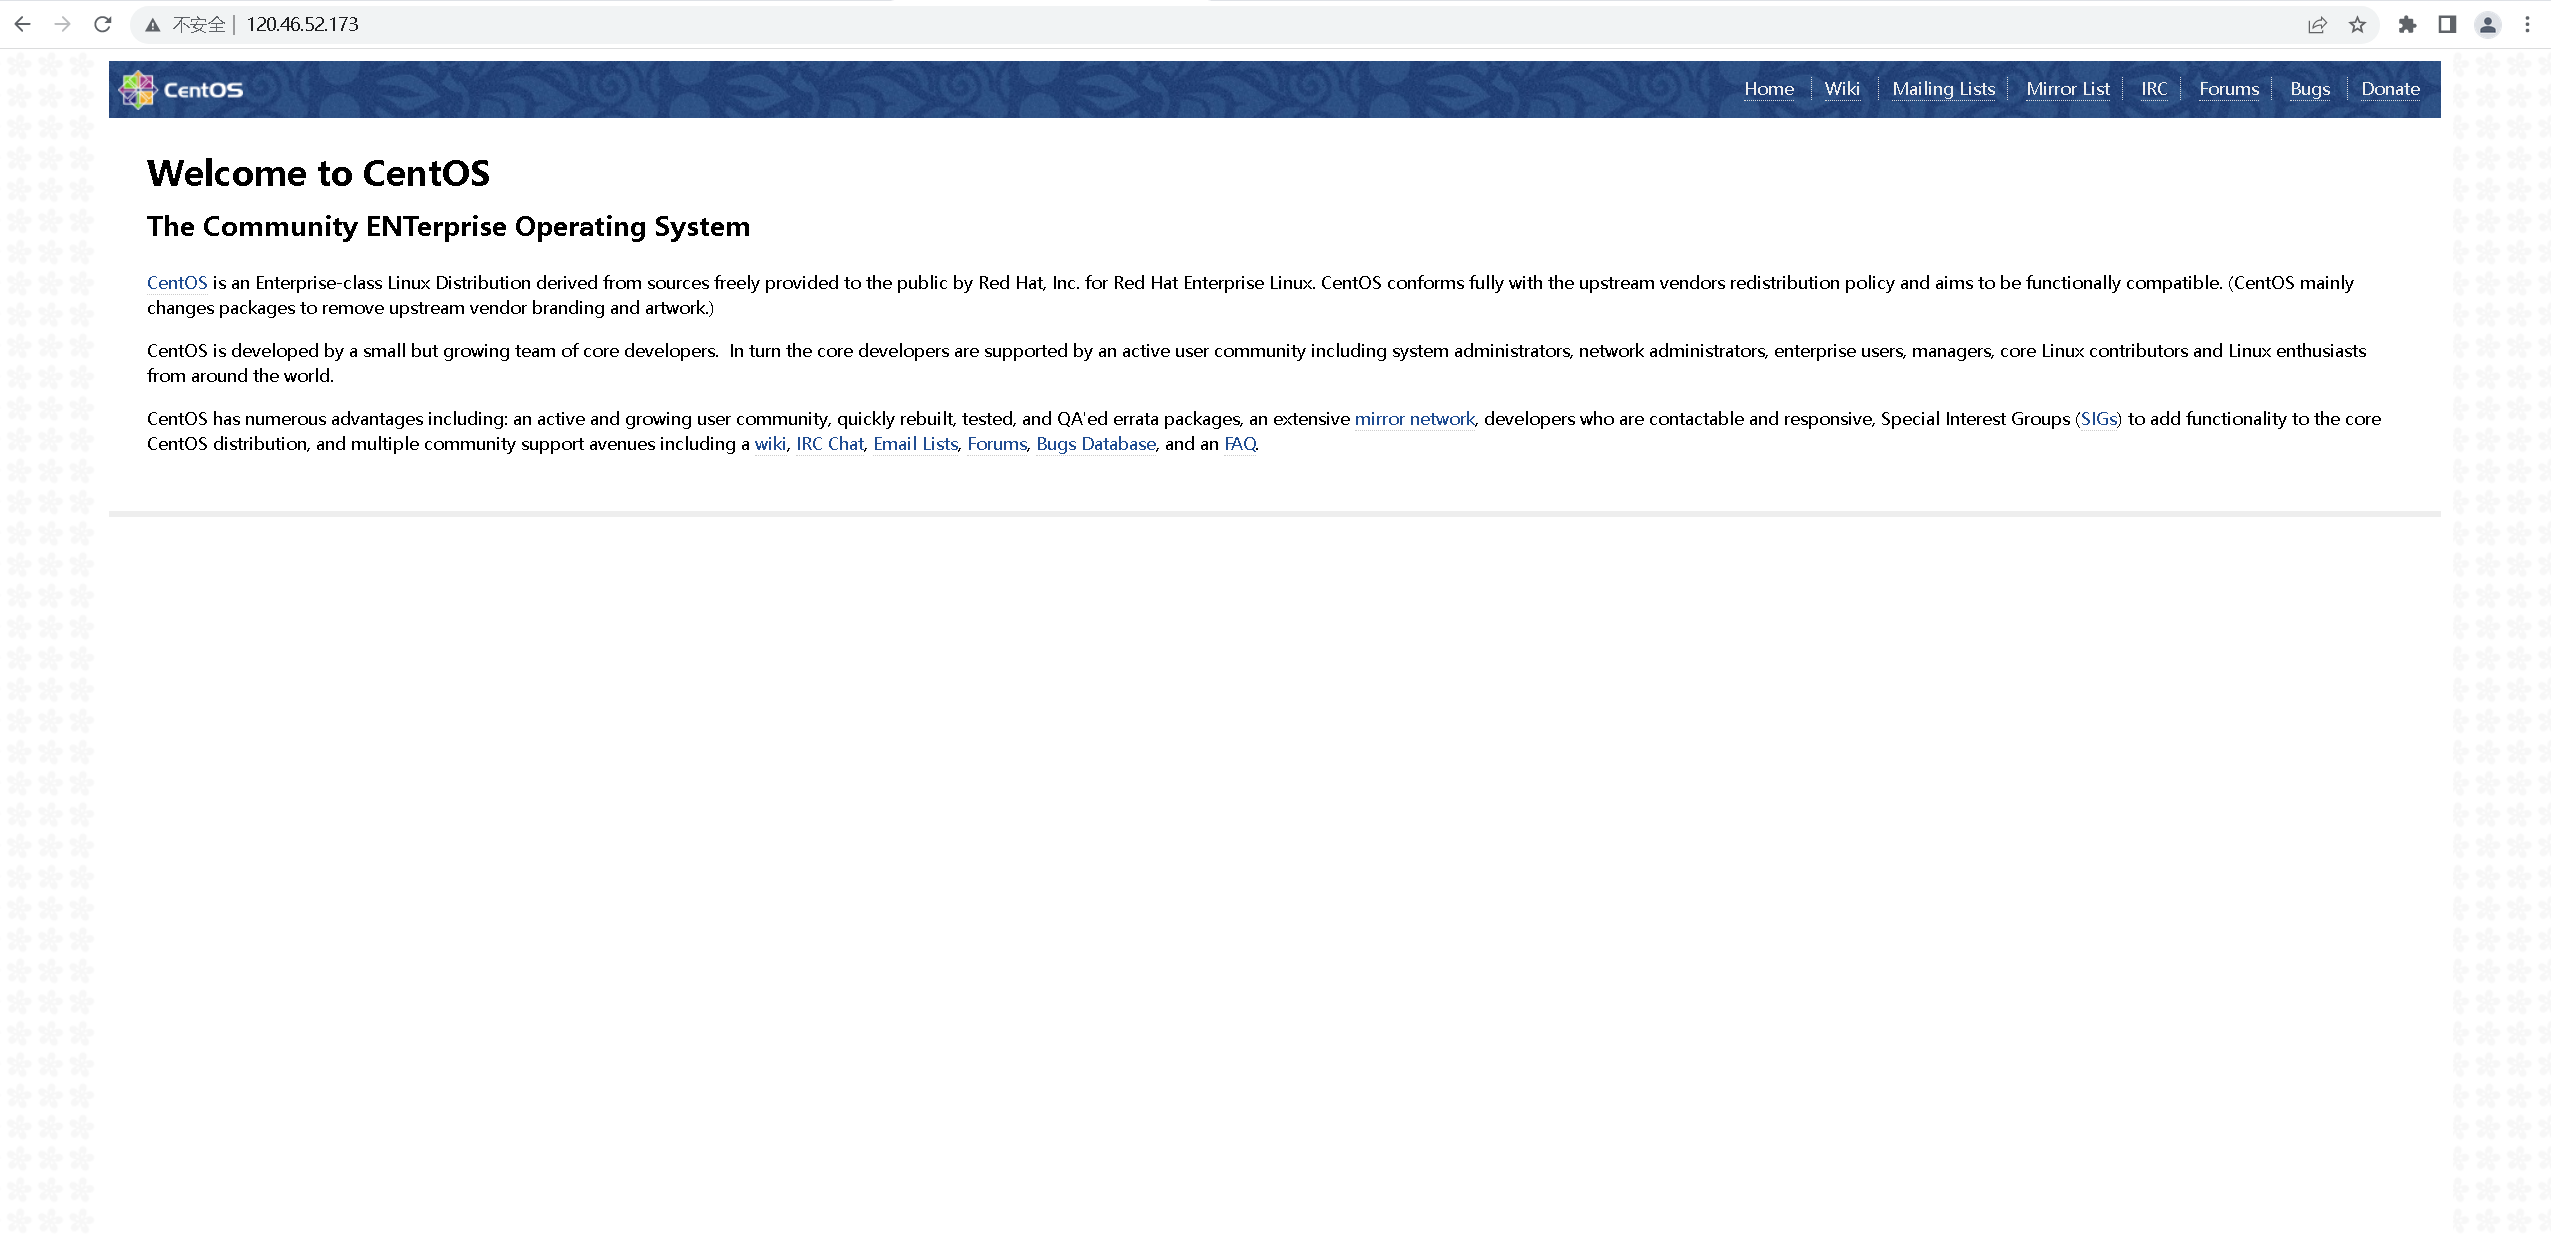The width and height of the screenshot is (2551, 1237).
Task: Follow the mirror network link
Action: click(1414, 419)
